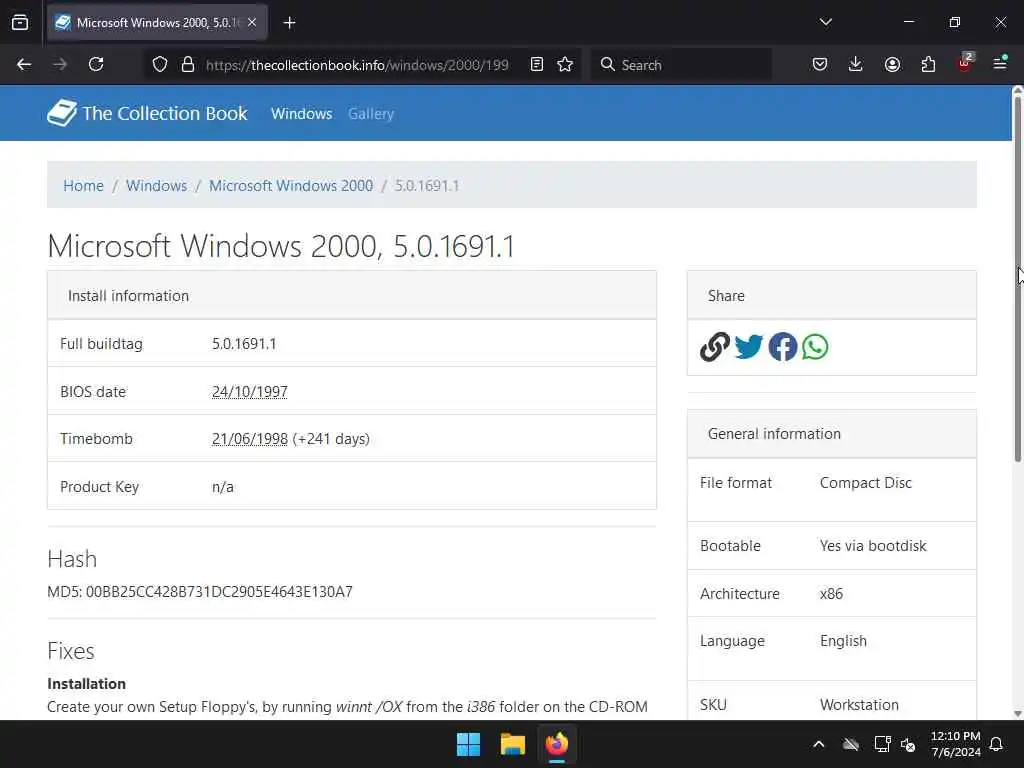Toggle reader view icon
The height and width of the screenshot is (768, 1024).
pyautogui.click(x=537, y=65)
